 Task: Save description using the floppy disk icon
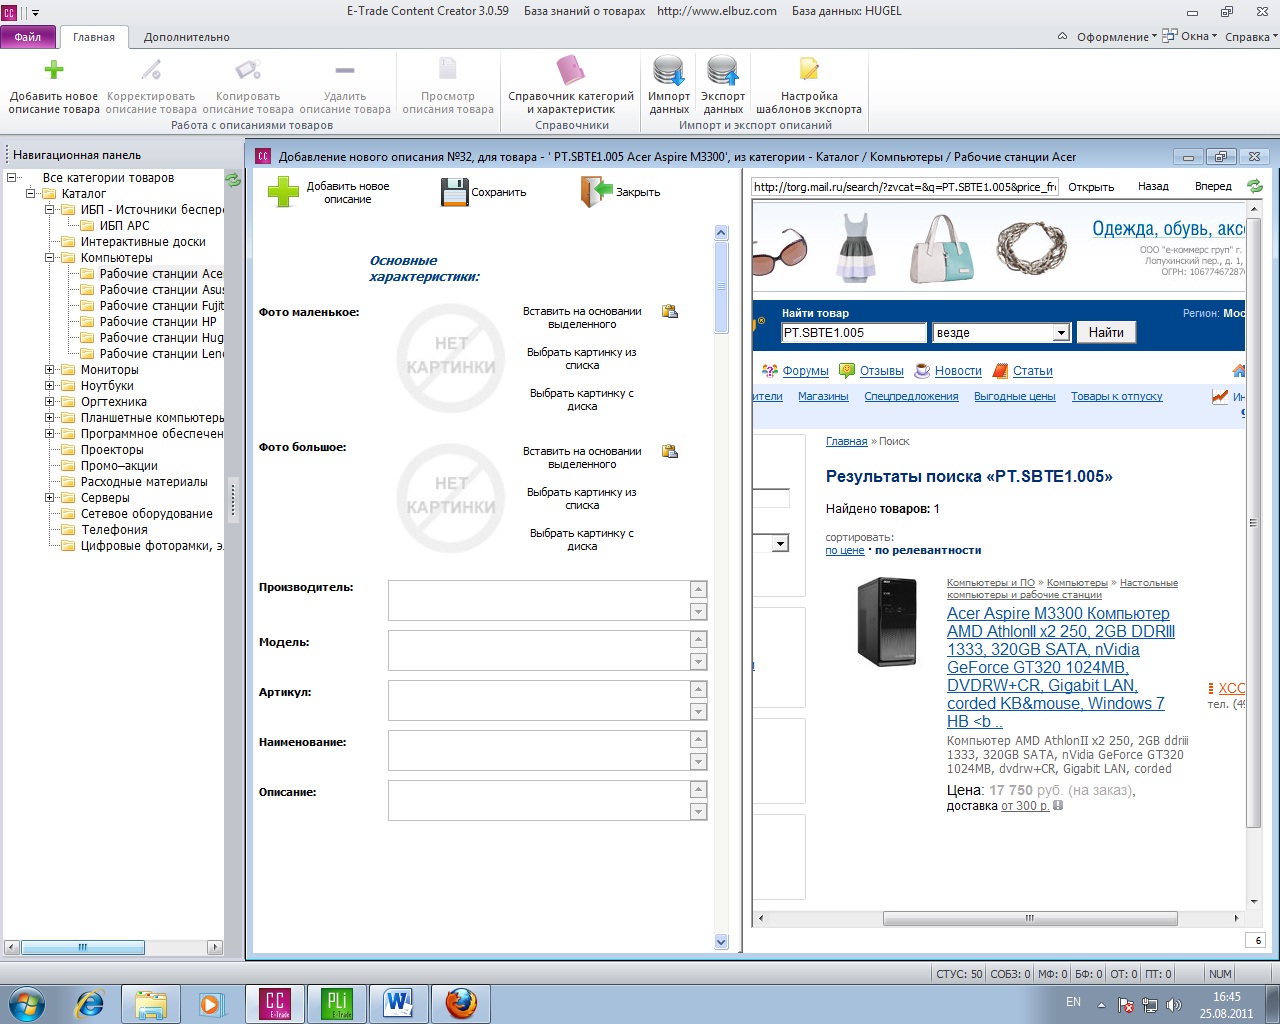point(455,192)
